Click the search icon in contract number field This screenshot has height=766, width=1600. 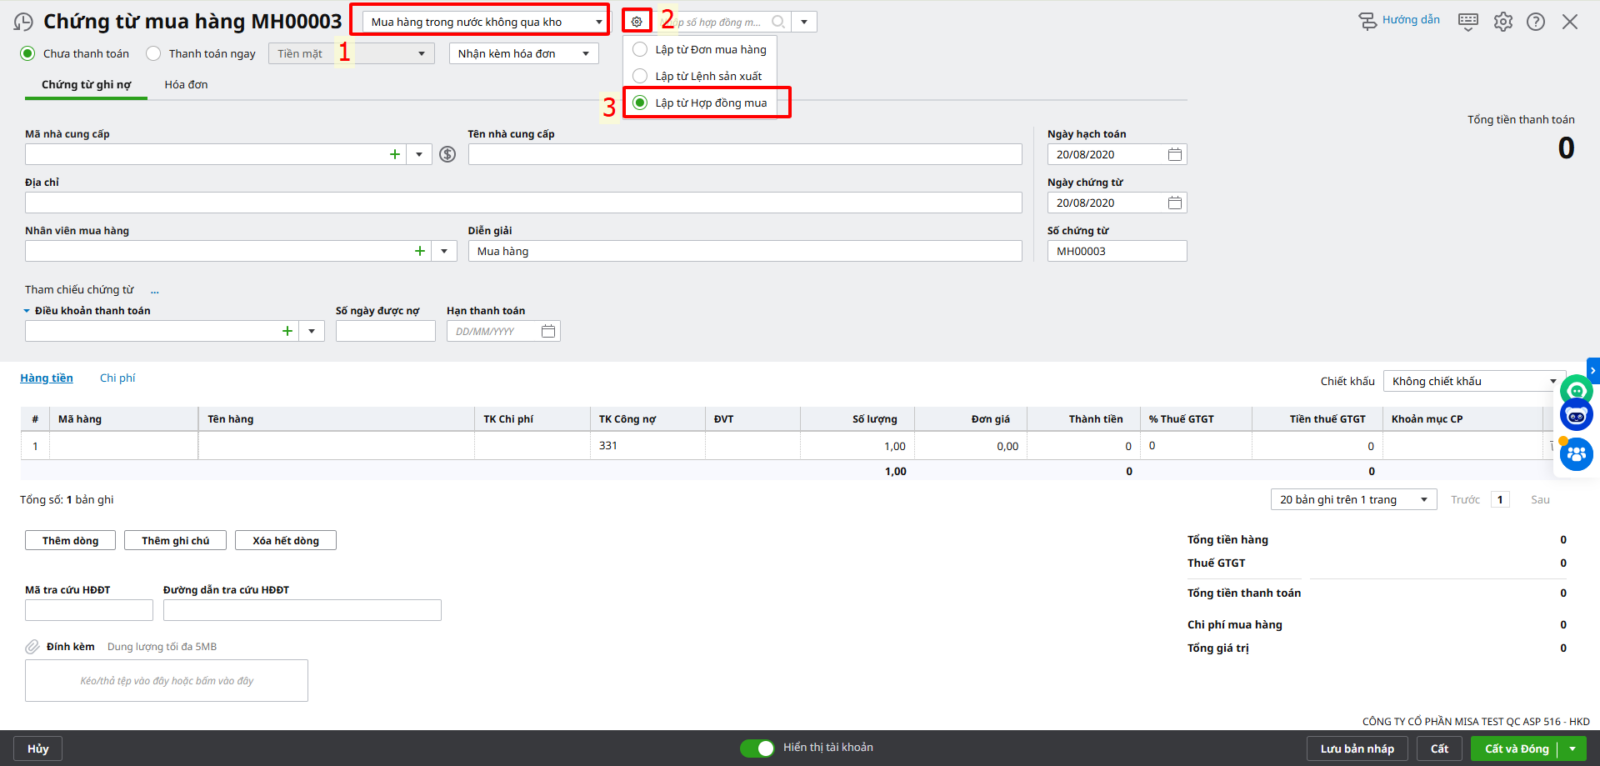pyautogui.click(x=778, y=22)
